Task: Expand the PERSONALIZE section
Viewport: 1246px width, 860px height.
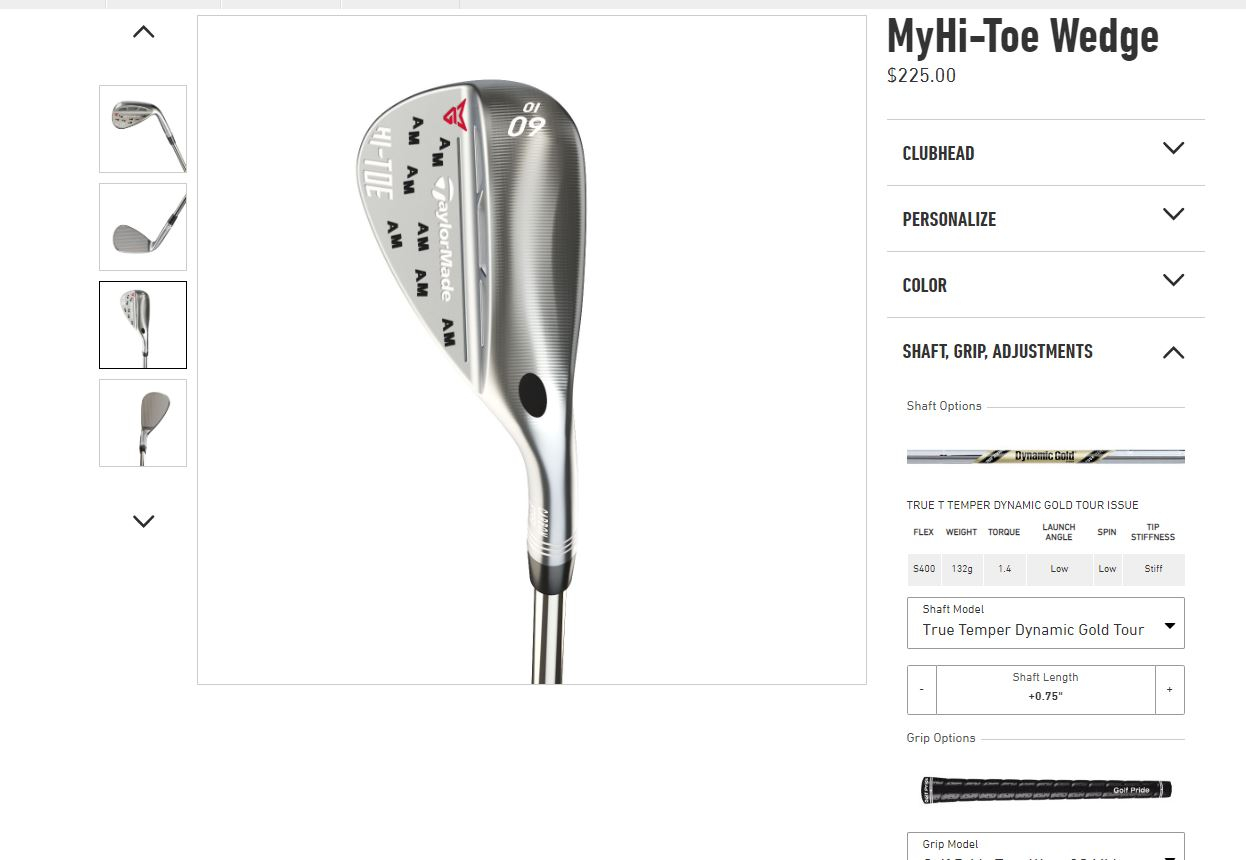Action: (1045, 219)
